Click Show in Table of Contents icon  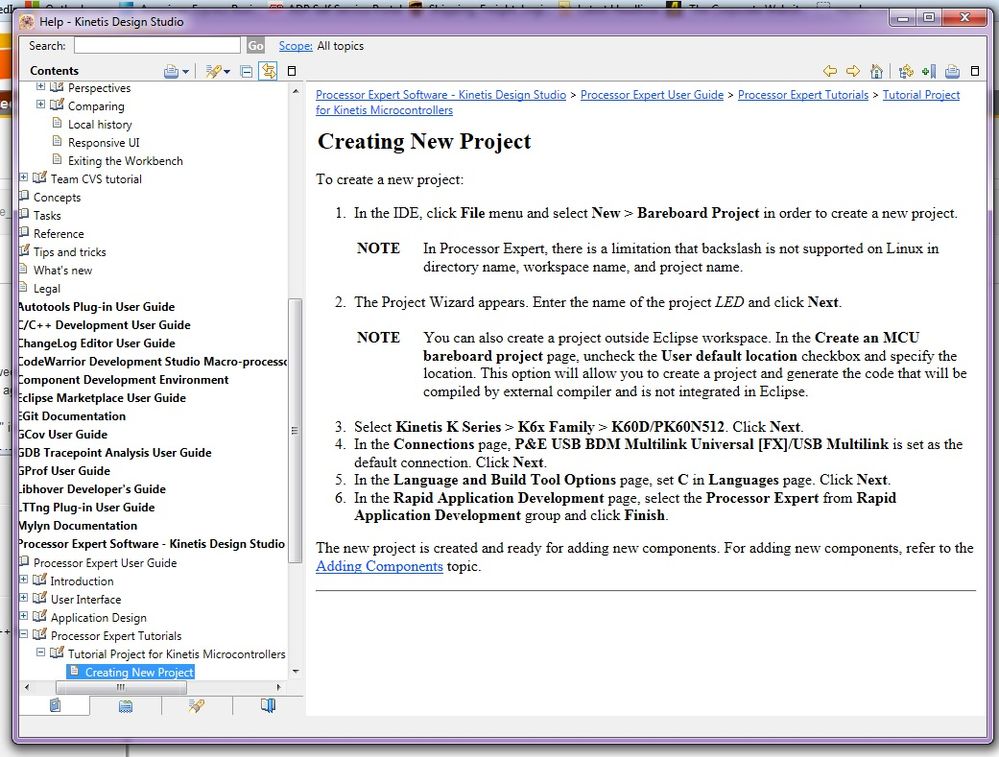click(905, 71)
